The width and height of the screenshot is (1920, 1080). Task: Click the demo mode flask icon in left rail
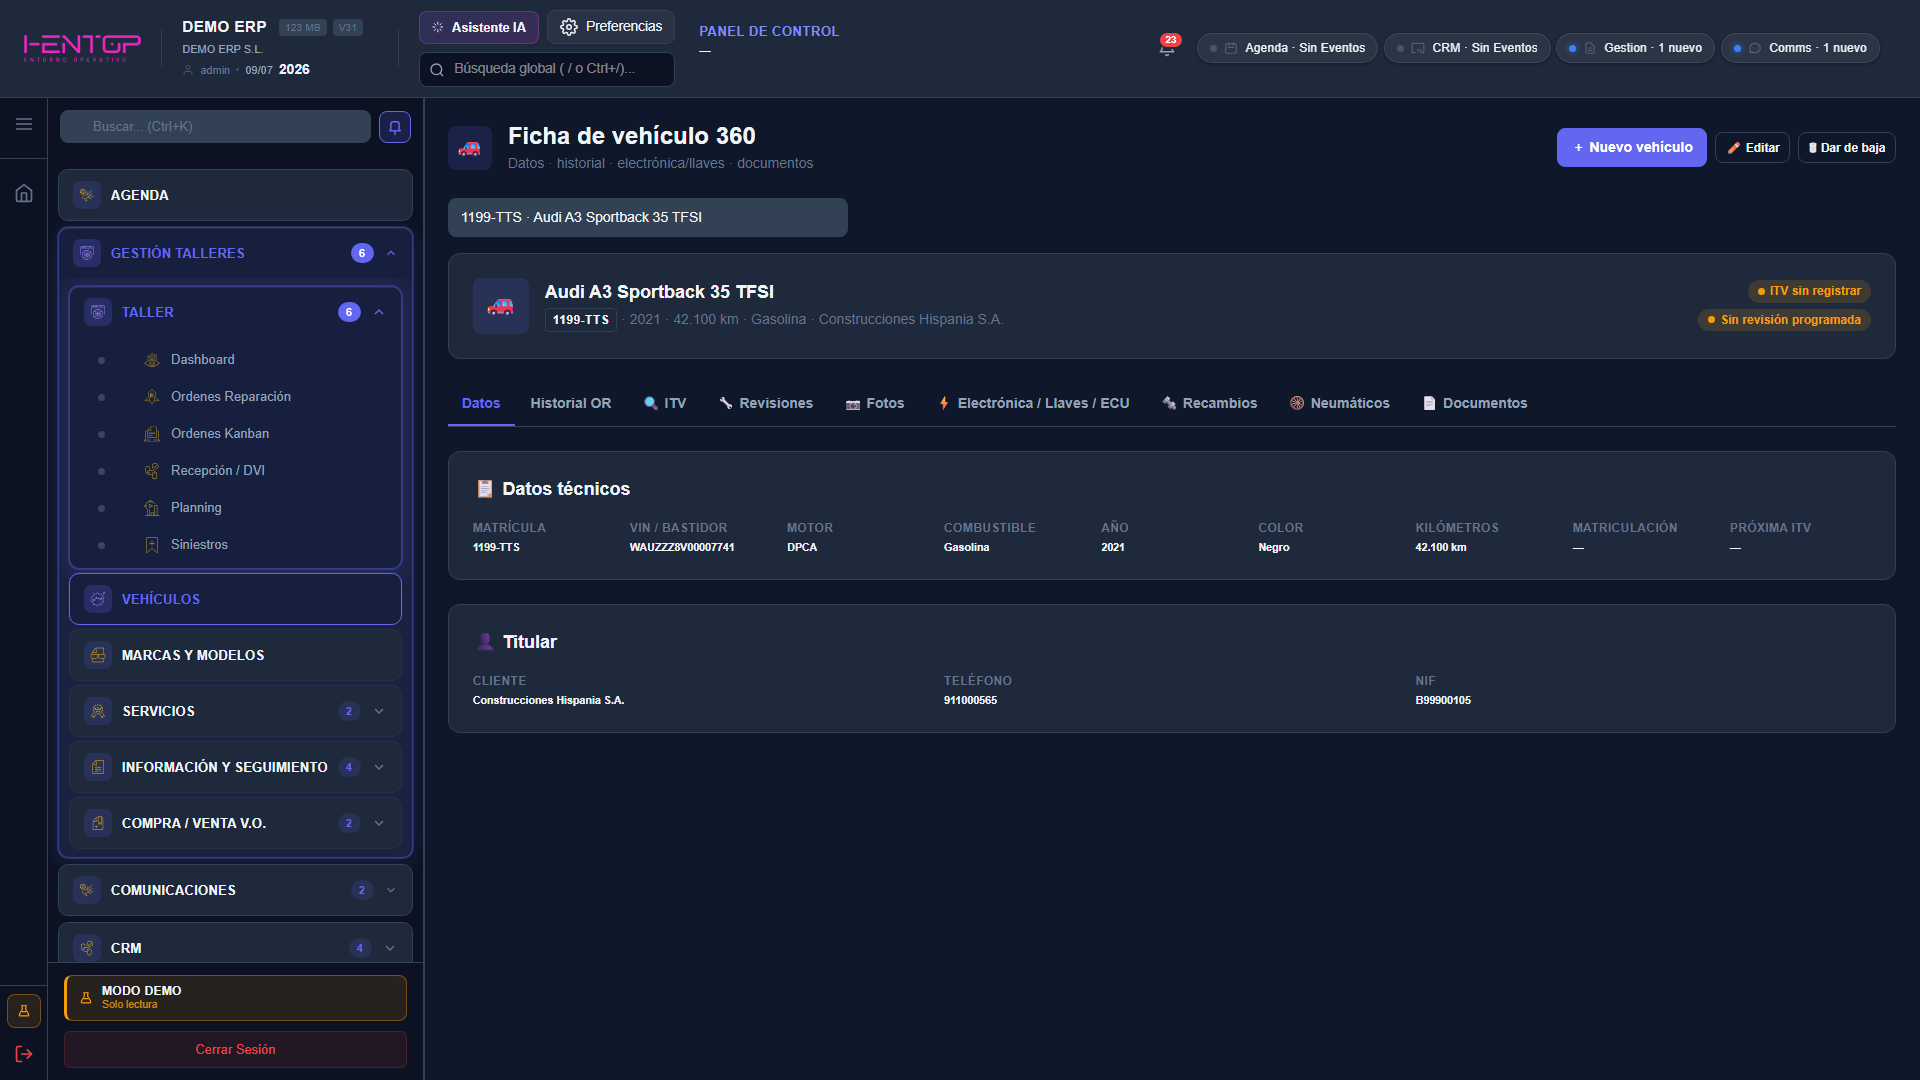tap(24, 1011)
